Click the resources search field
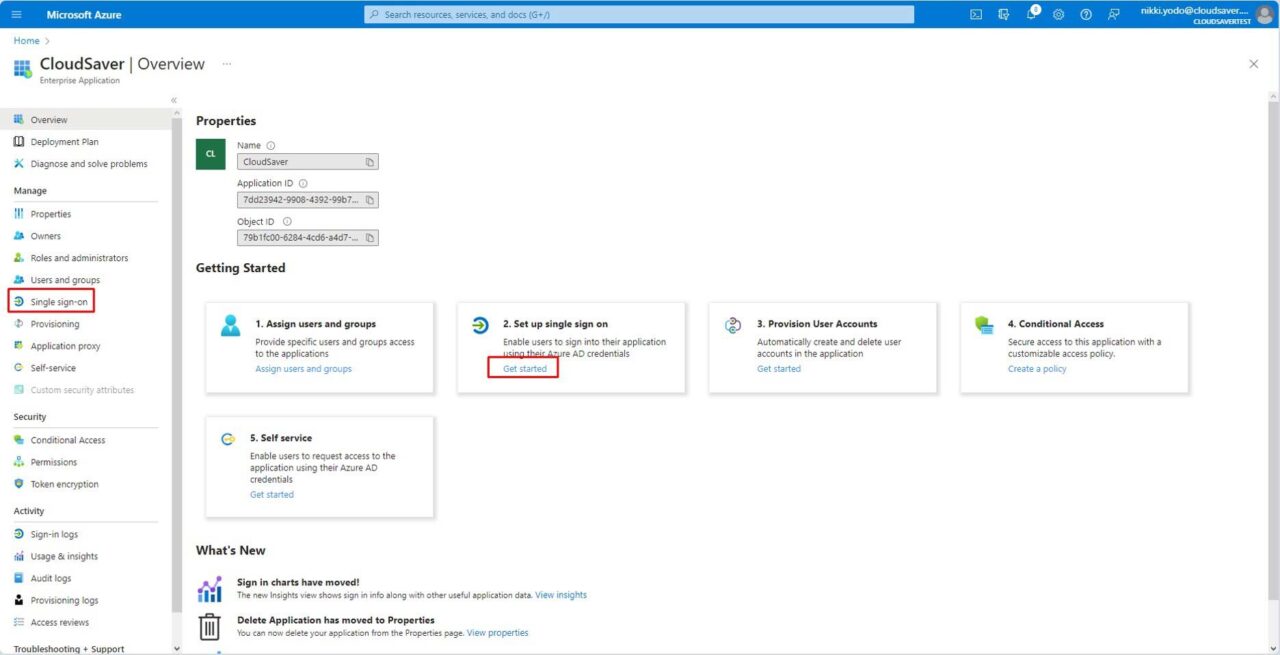 click(640, 14)
